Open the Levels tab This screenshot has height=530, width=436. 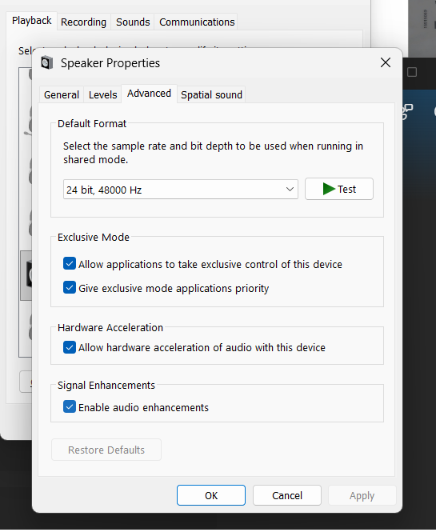tap(103, 95)
